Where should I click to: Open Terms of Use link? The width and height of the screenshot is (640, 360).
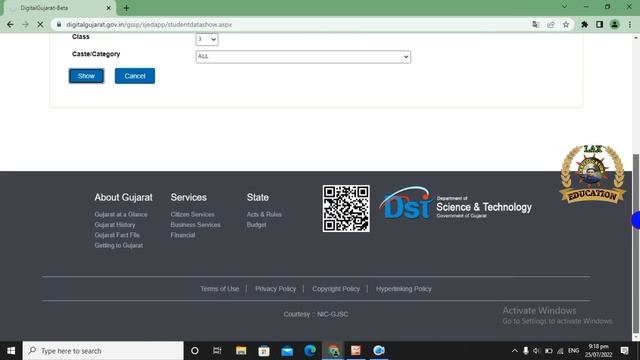pos(220,289)
